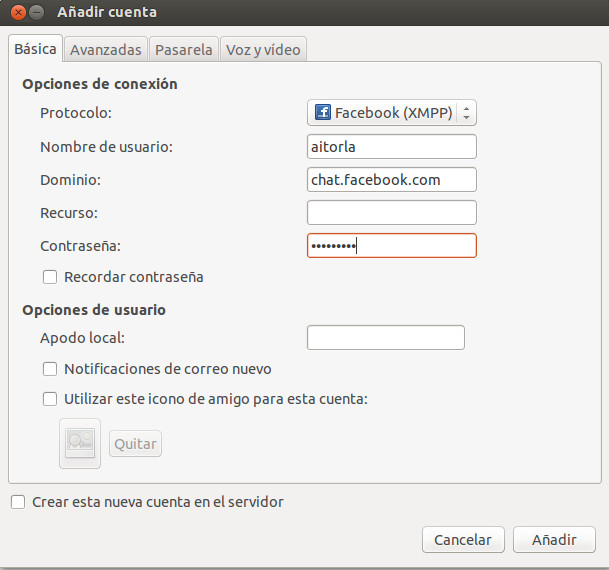The width and height of the screenshot is (609, 570).
Task: Click the Facebook icon in protocol selector
Action: tap(323, 113)
